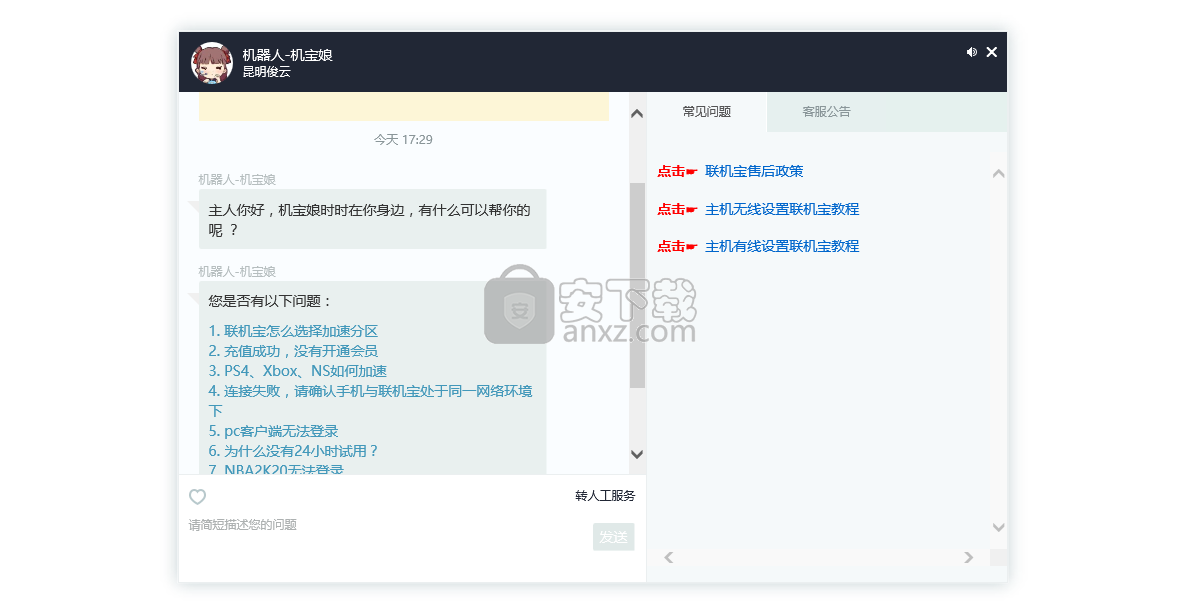Click the red 点击 pointer beside 主机有线设置联机宝教程

(677, 246)
